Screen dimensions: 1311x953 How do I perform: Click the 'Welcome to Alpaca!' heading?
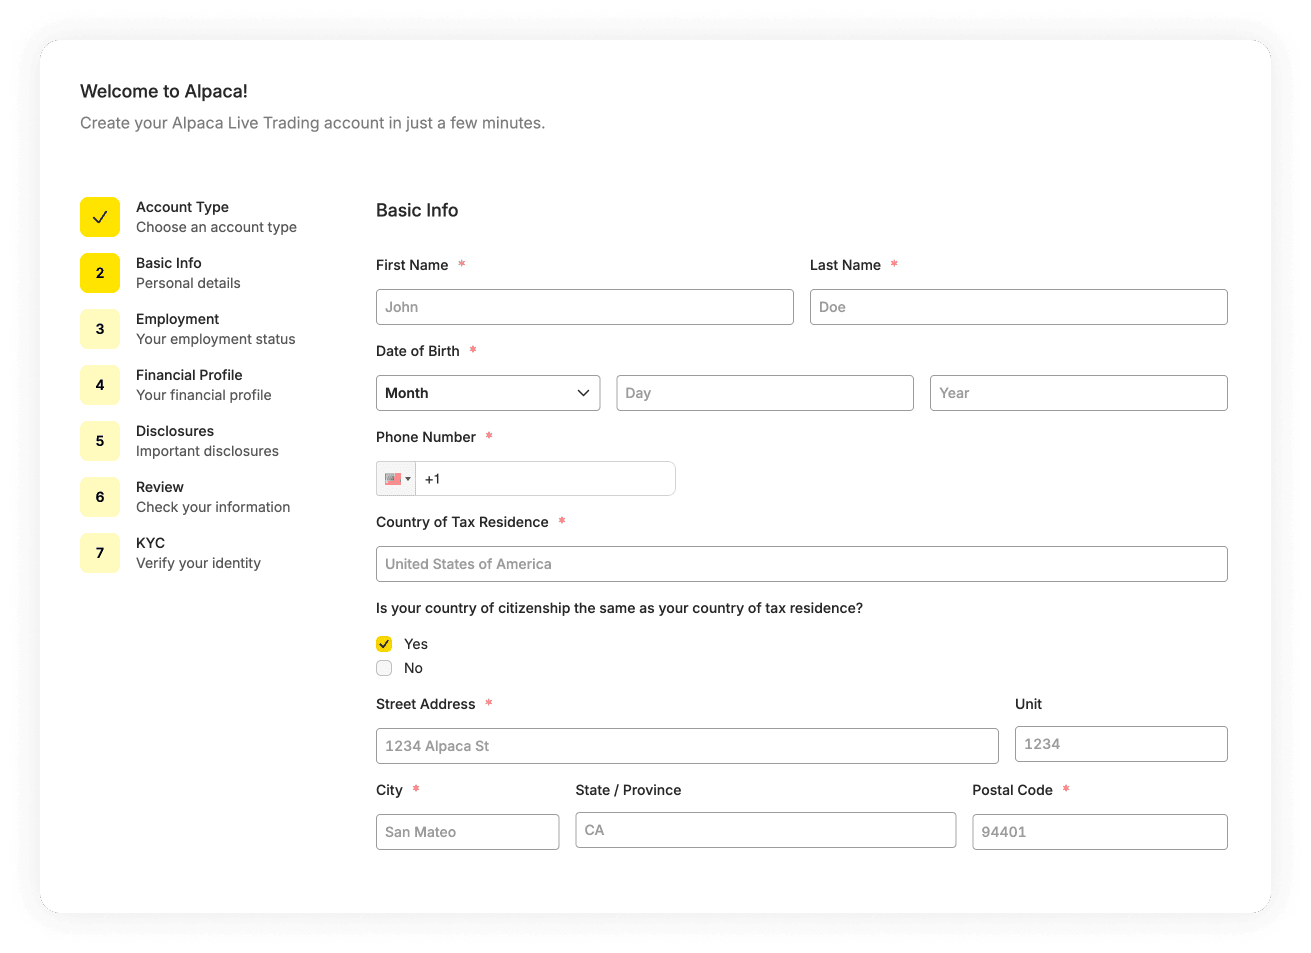click(x=164, y=91)
